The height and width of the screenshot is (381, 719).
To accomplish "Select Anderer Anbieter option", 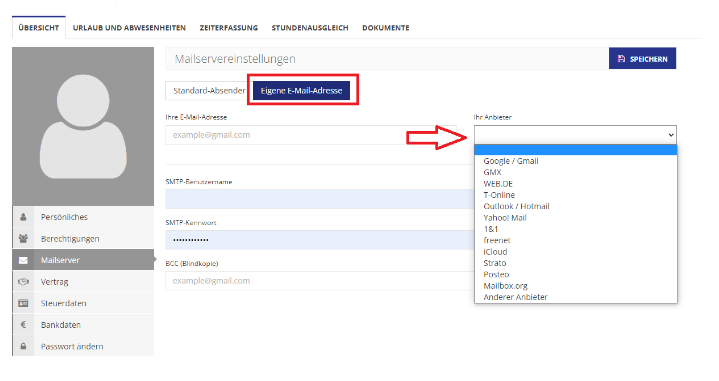I will 575,297.
